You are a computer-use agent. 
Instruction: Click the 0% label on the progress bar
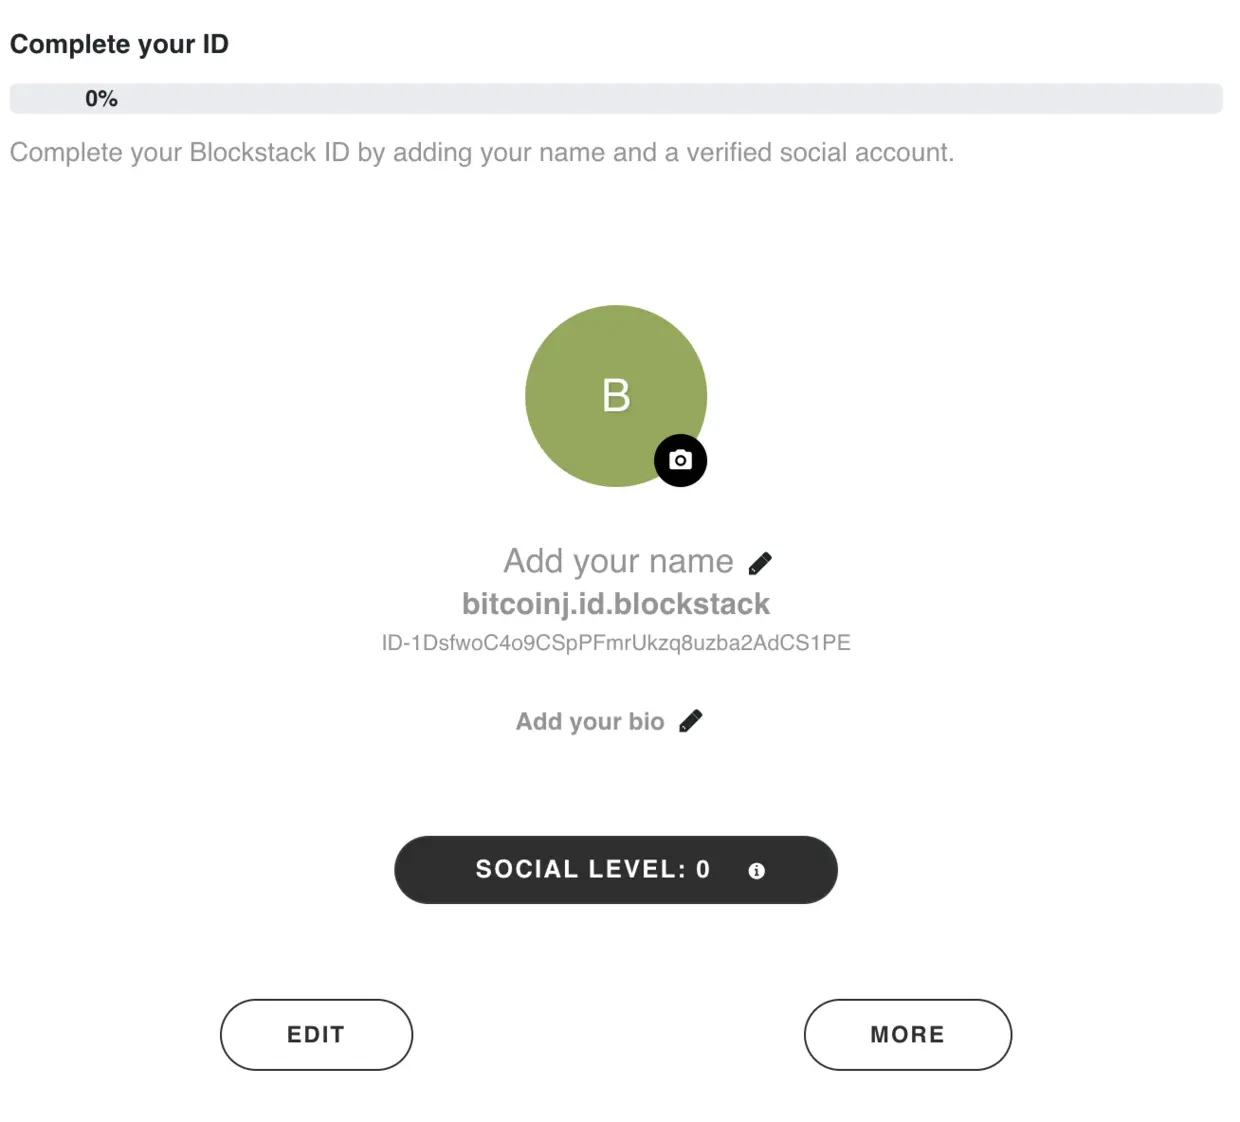100,98
